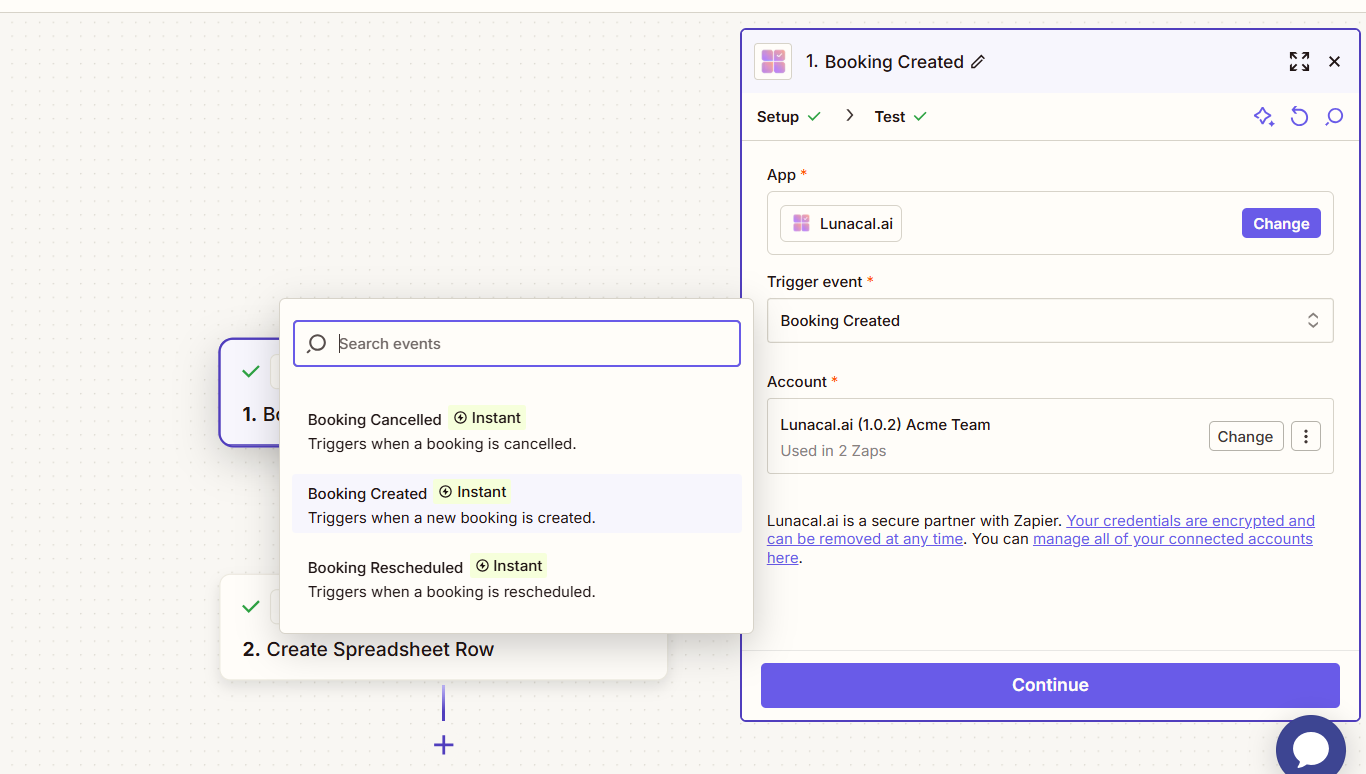Click Instant badge beside Booking Cancelled
The height and width of the screenshot is (774, 1366).
tap(487, 418)
